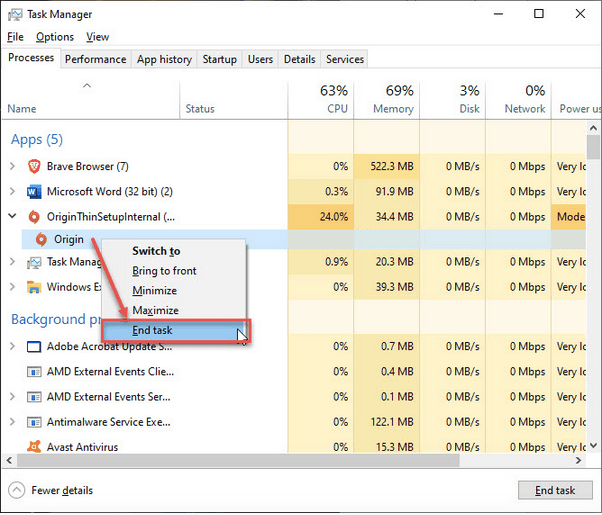Click the AMD External Events Client icon
This screenshot has height=515, width=602.
pyautogui.click(x=34, y=372)
